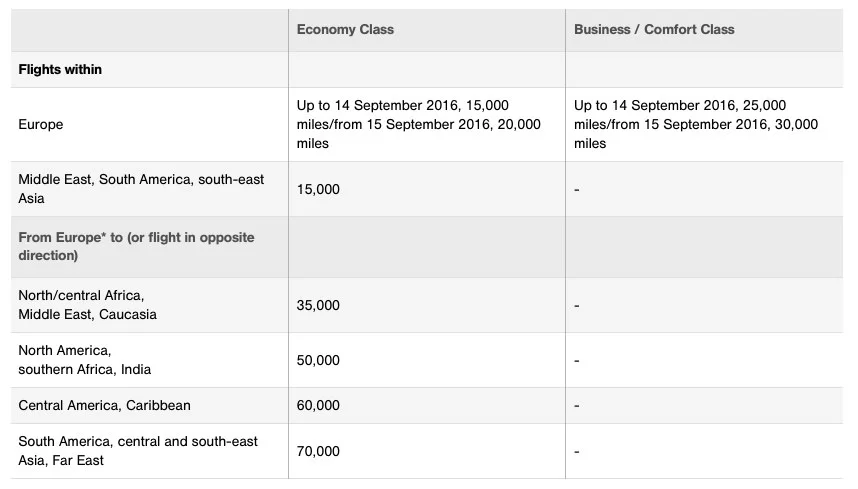858x489 pixels.
Task: Click business class dash for Central America row
Action: 577,406
